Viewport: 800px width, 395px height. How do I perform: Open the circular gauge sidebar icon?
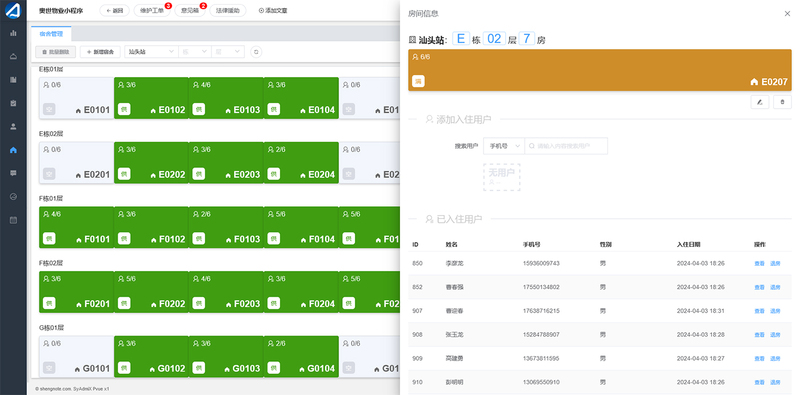(13, 197)
